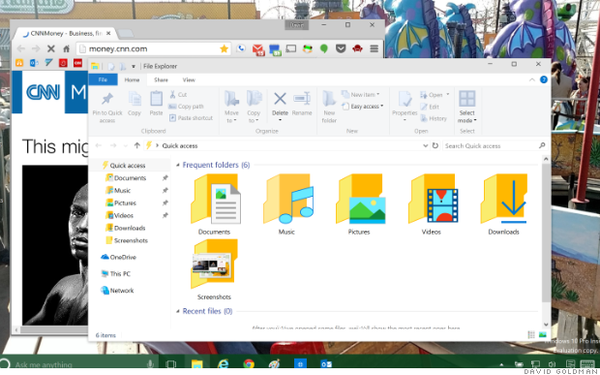Switch to the Share ribbon tab
The image size is (600, 375).
[161, 80]
